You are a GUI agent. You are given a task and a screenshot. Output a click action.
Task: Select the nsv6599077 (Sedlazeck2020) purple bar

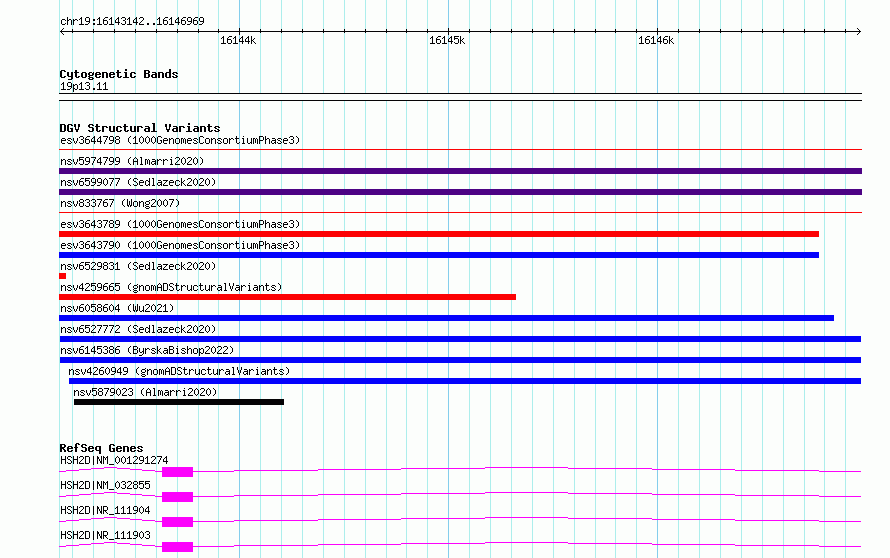460,192
